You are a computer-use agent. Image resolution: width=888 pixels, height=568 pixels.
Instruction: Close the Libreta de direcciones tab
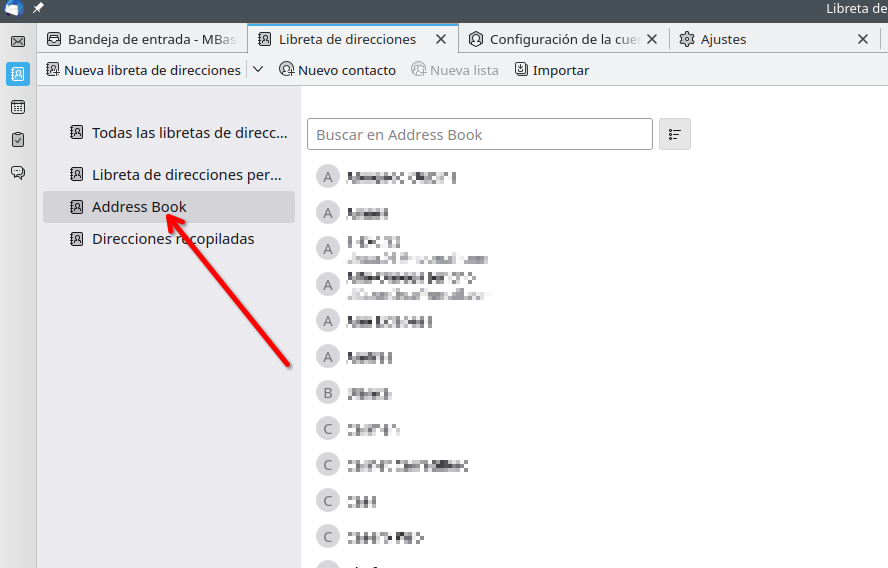441,39
